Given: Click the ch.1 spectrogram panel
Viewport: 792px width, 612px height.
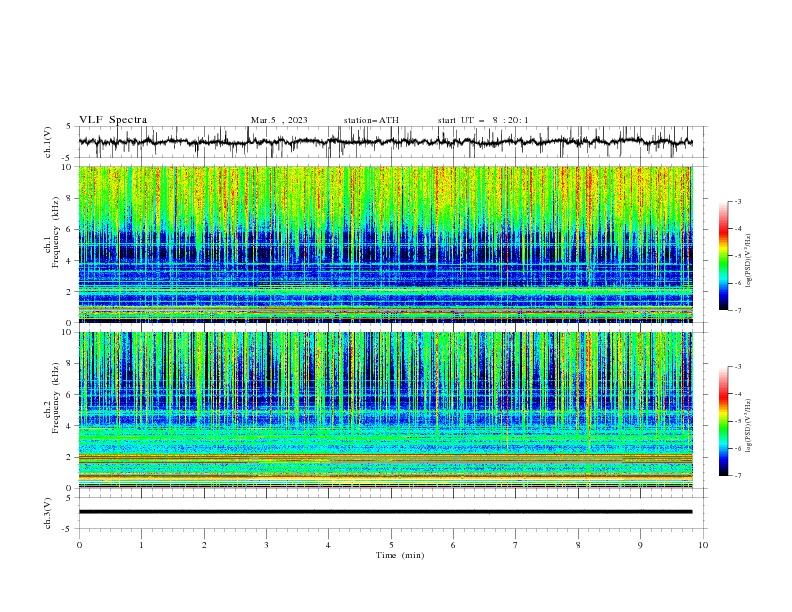Looking at the screenshot, I should 385,244.
